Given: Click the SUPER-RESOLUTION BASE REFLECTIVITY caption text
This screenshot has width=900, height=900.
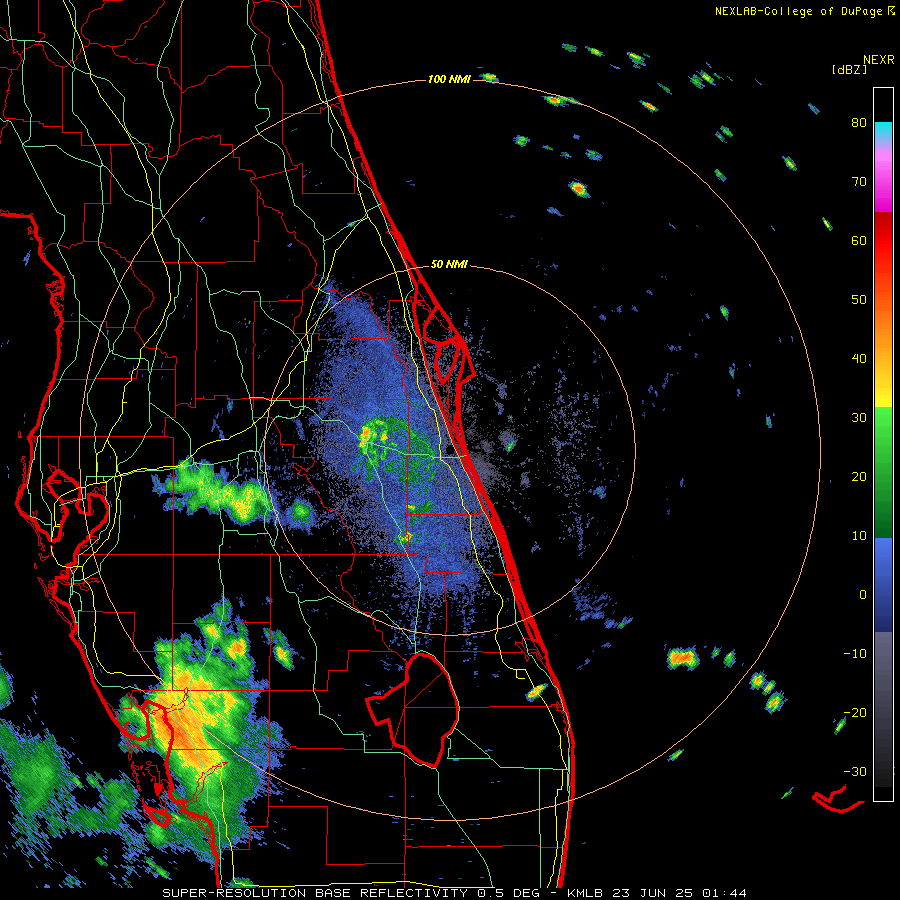Looking at the screenshot, I should (315, 893).
